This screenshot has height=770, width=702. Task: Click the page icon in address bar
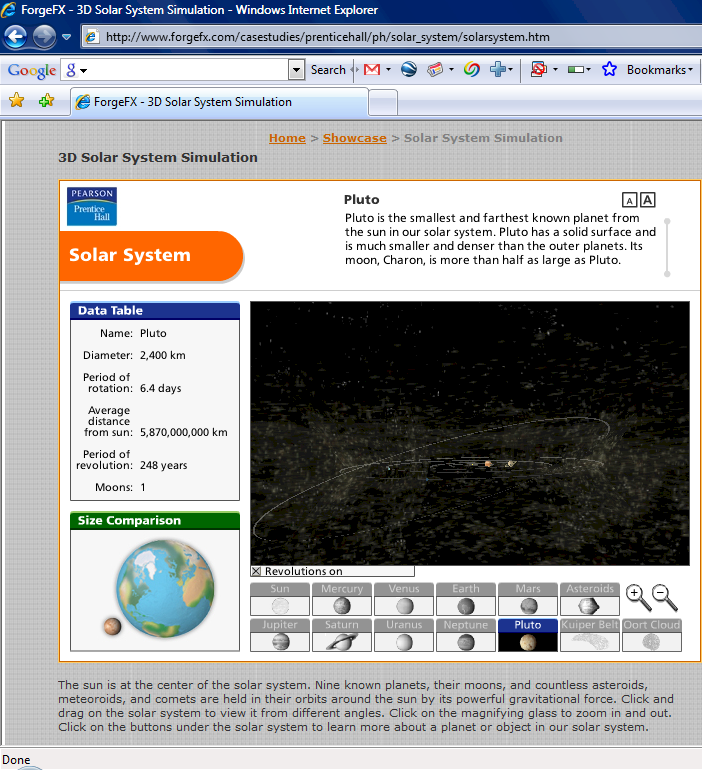92,37
